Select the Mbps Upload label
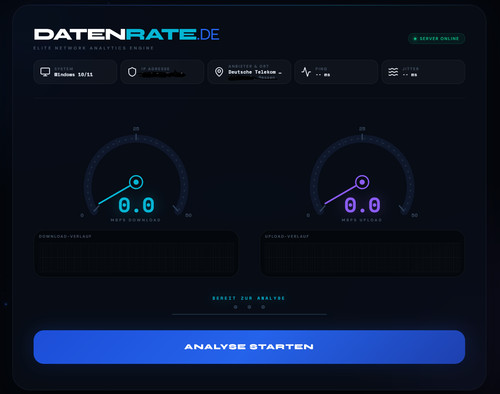 [362, 220]
